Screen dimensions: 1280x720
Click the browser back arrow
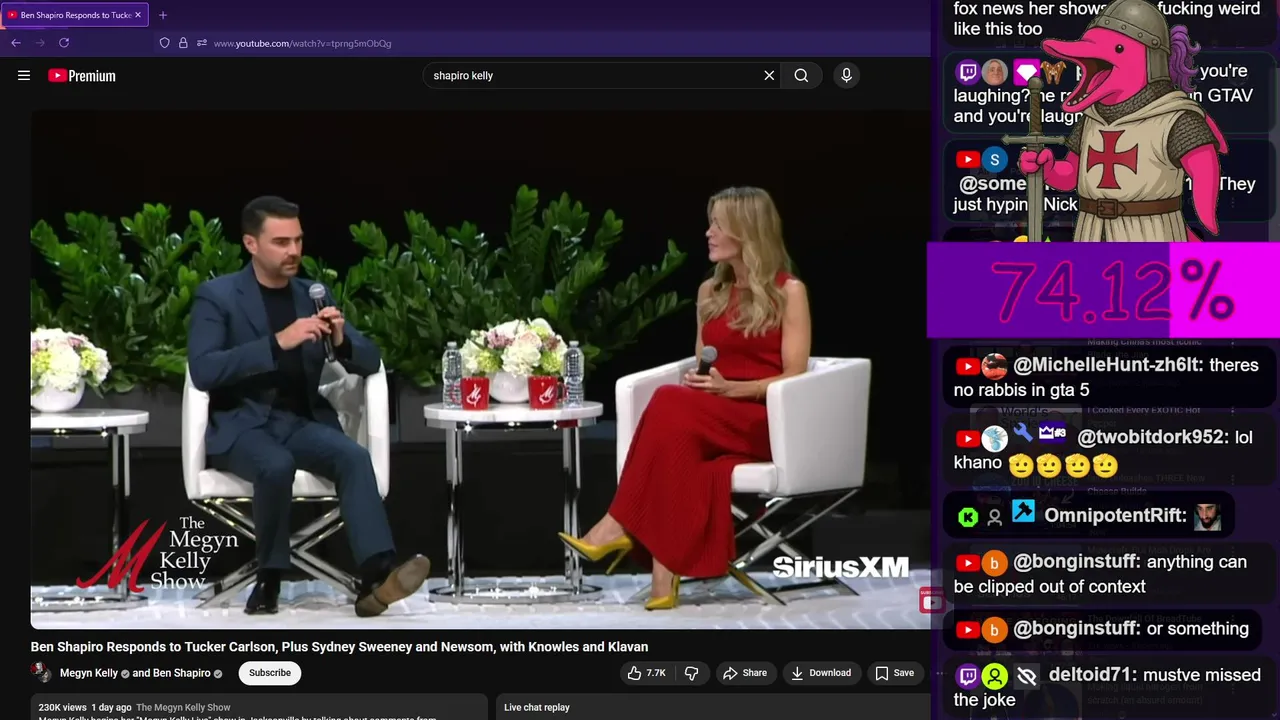(x=16, y=43)
